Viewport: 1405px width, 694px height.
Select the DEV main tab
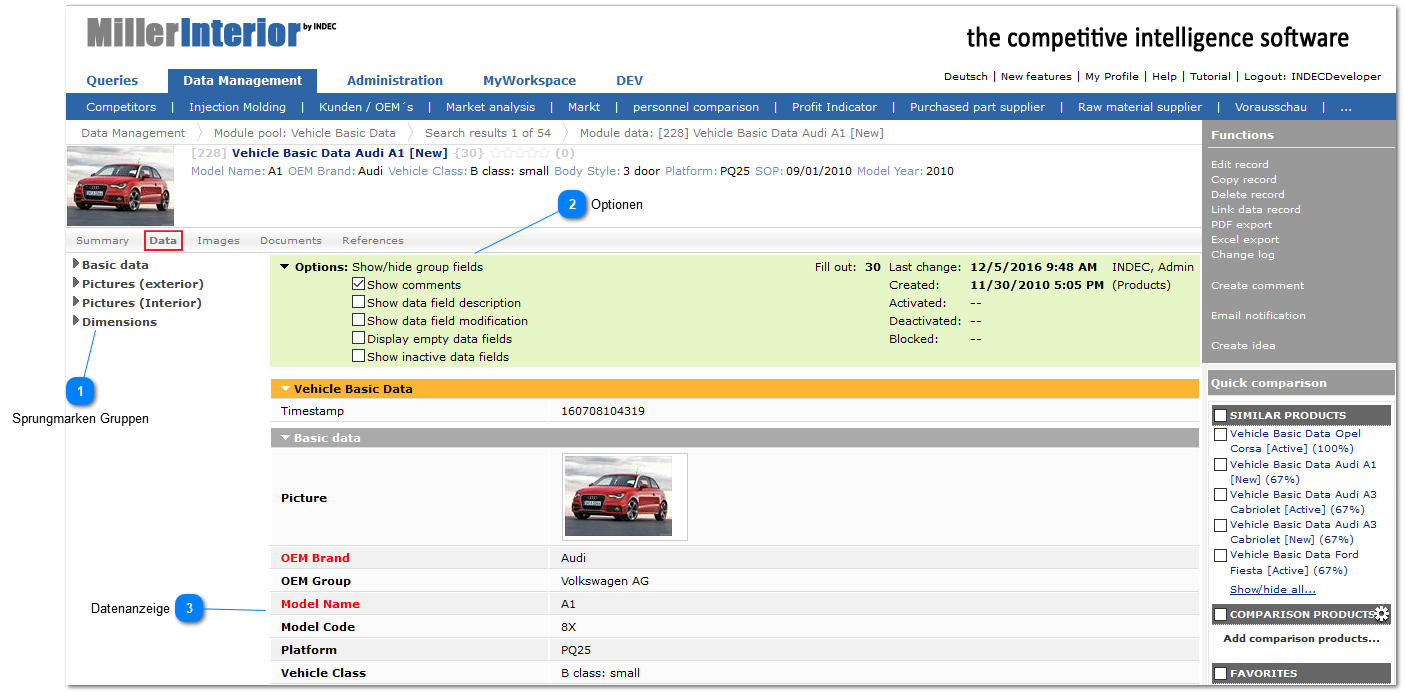(630, 81)
